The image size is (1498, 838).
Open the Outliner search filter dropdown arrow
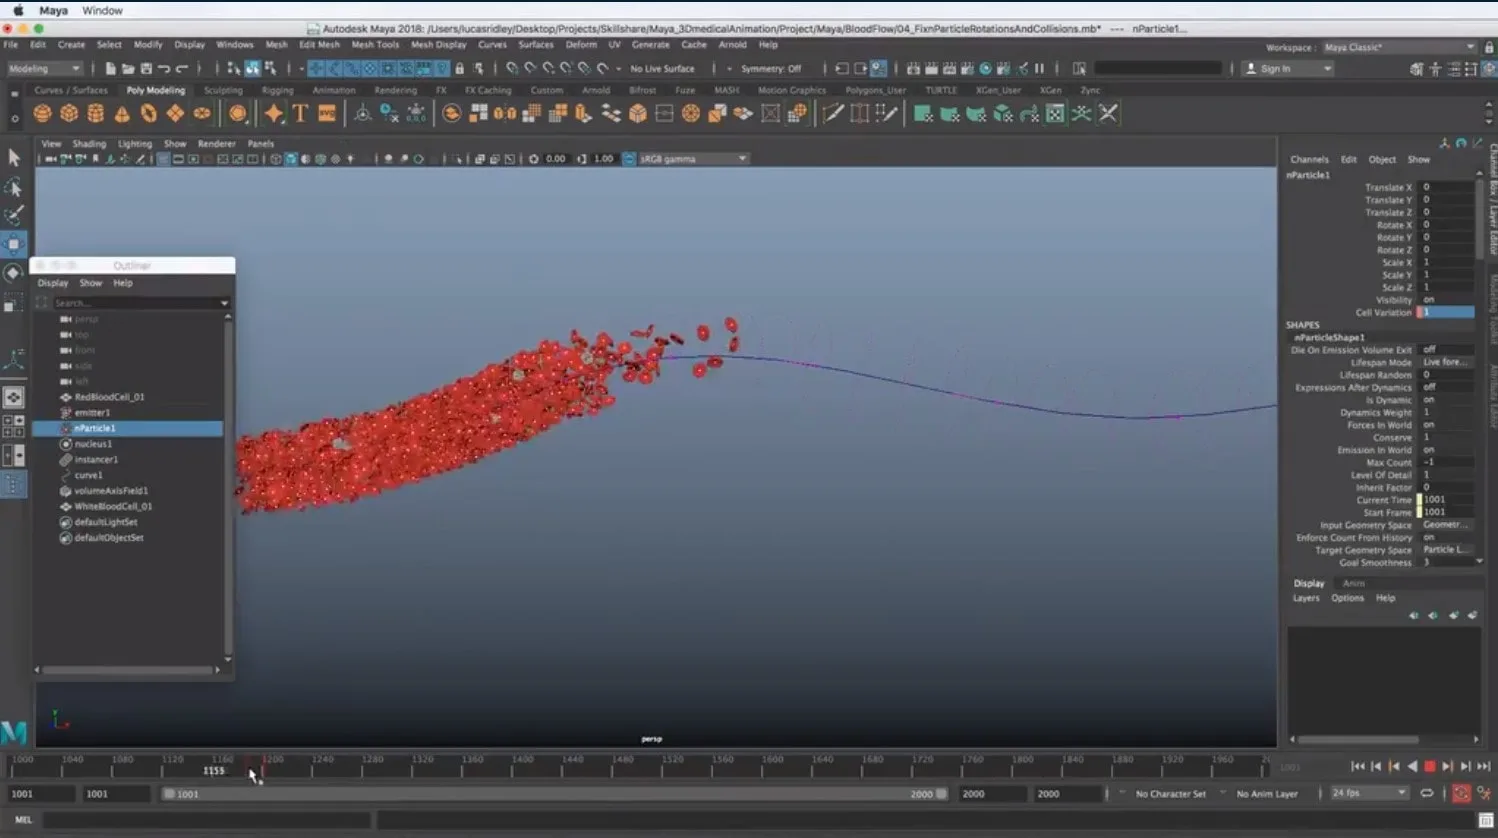(x=224, y=302)
